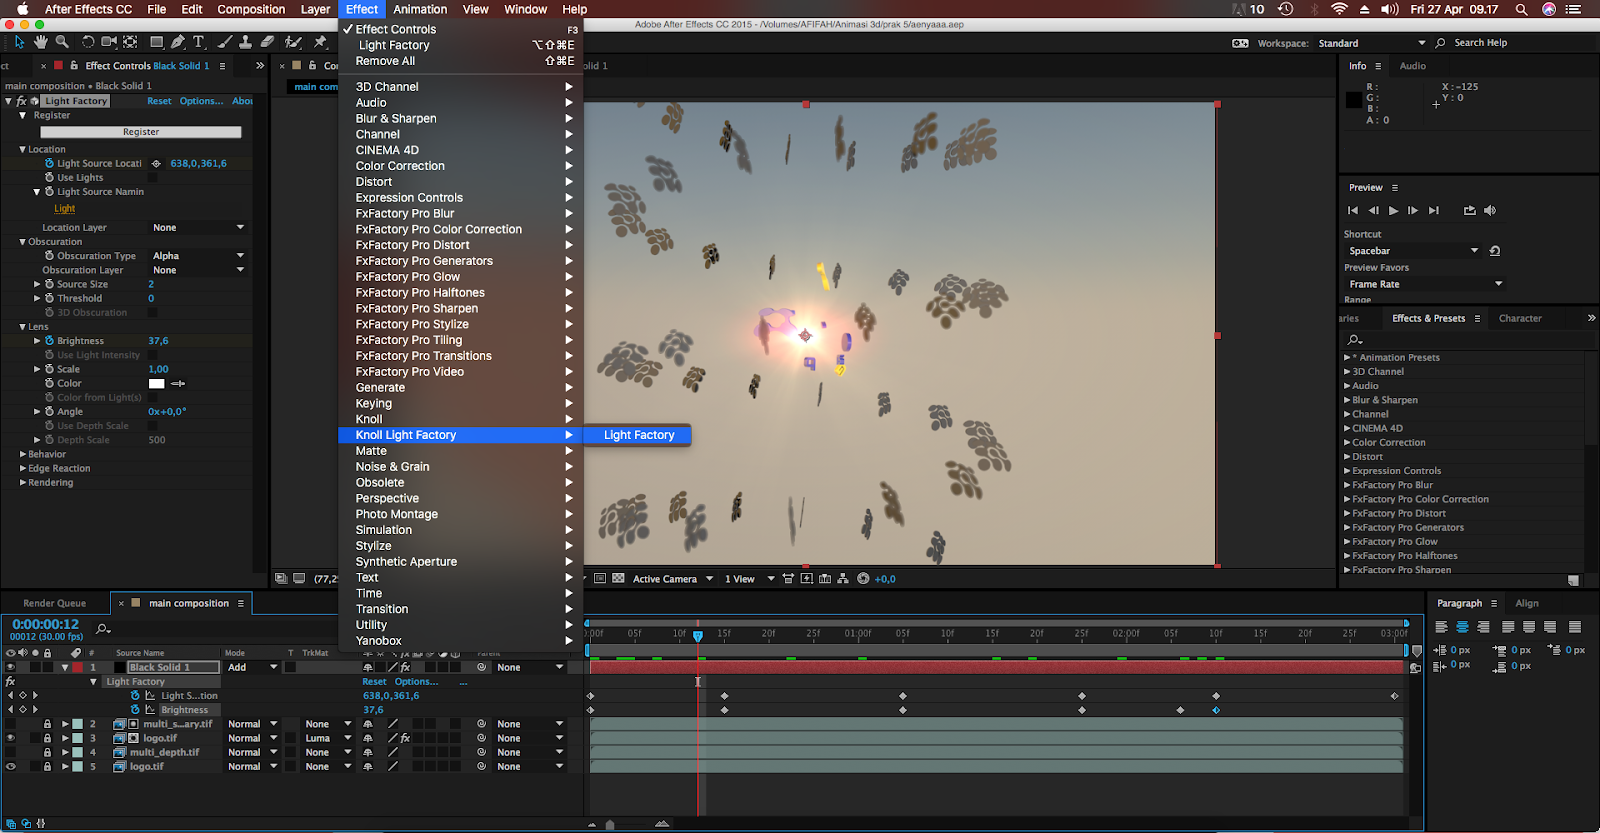Image resolution: width=1600 pixels, height=833 pixels.
Task: Choose Light Factory from the submenu
Action: (639, 435)
